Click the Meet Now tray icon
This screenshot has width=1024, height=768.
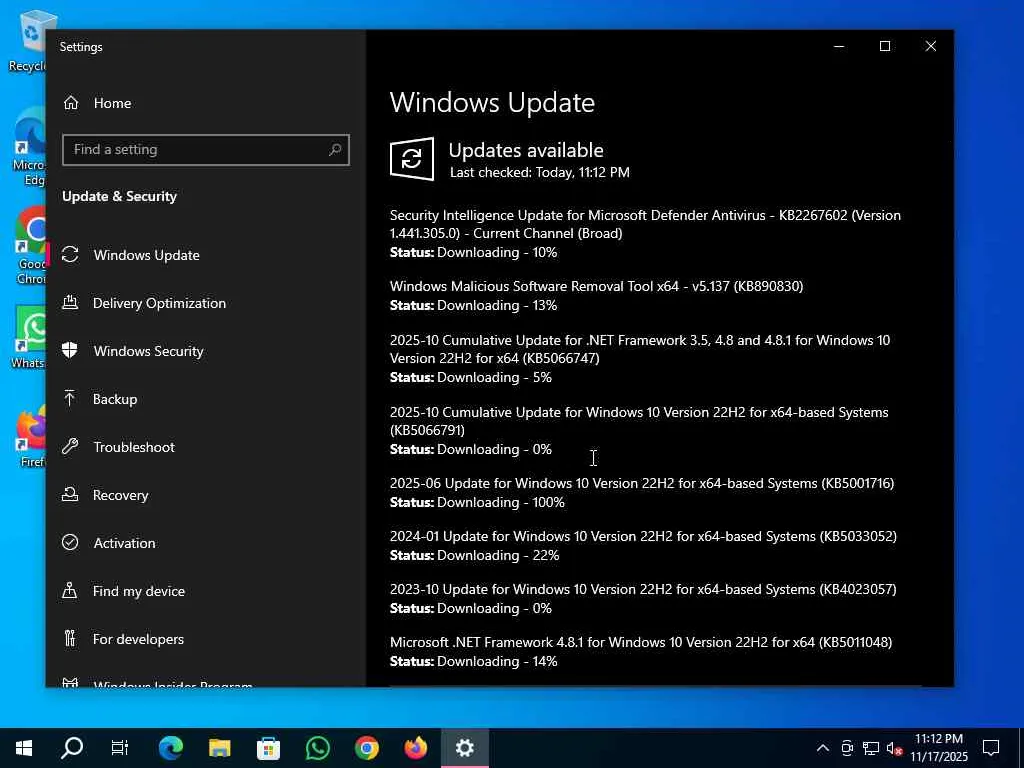click(x=847, y=748)
